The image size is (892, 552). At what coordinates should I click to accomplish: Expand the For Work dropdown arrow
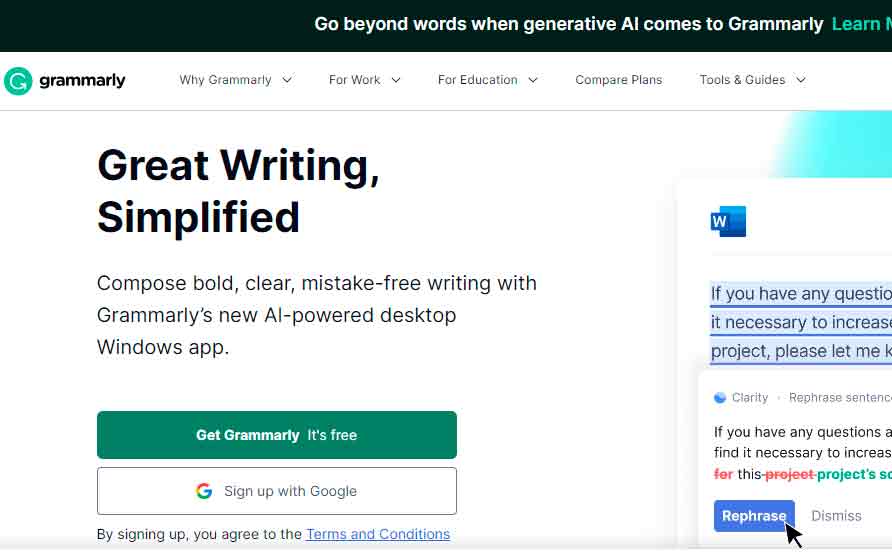(x=396, y=80)
